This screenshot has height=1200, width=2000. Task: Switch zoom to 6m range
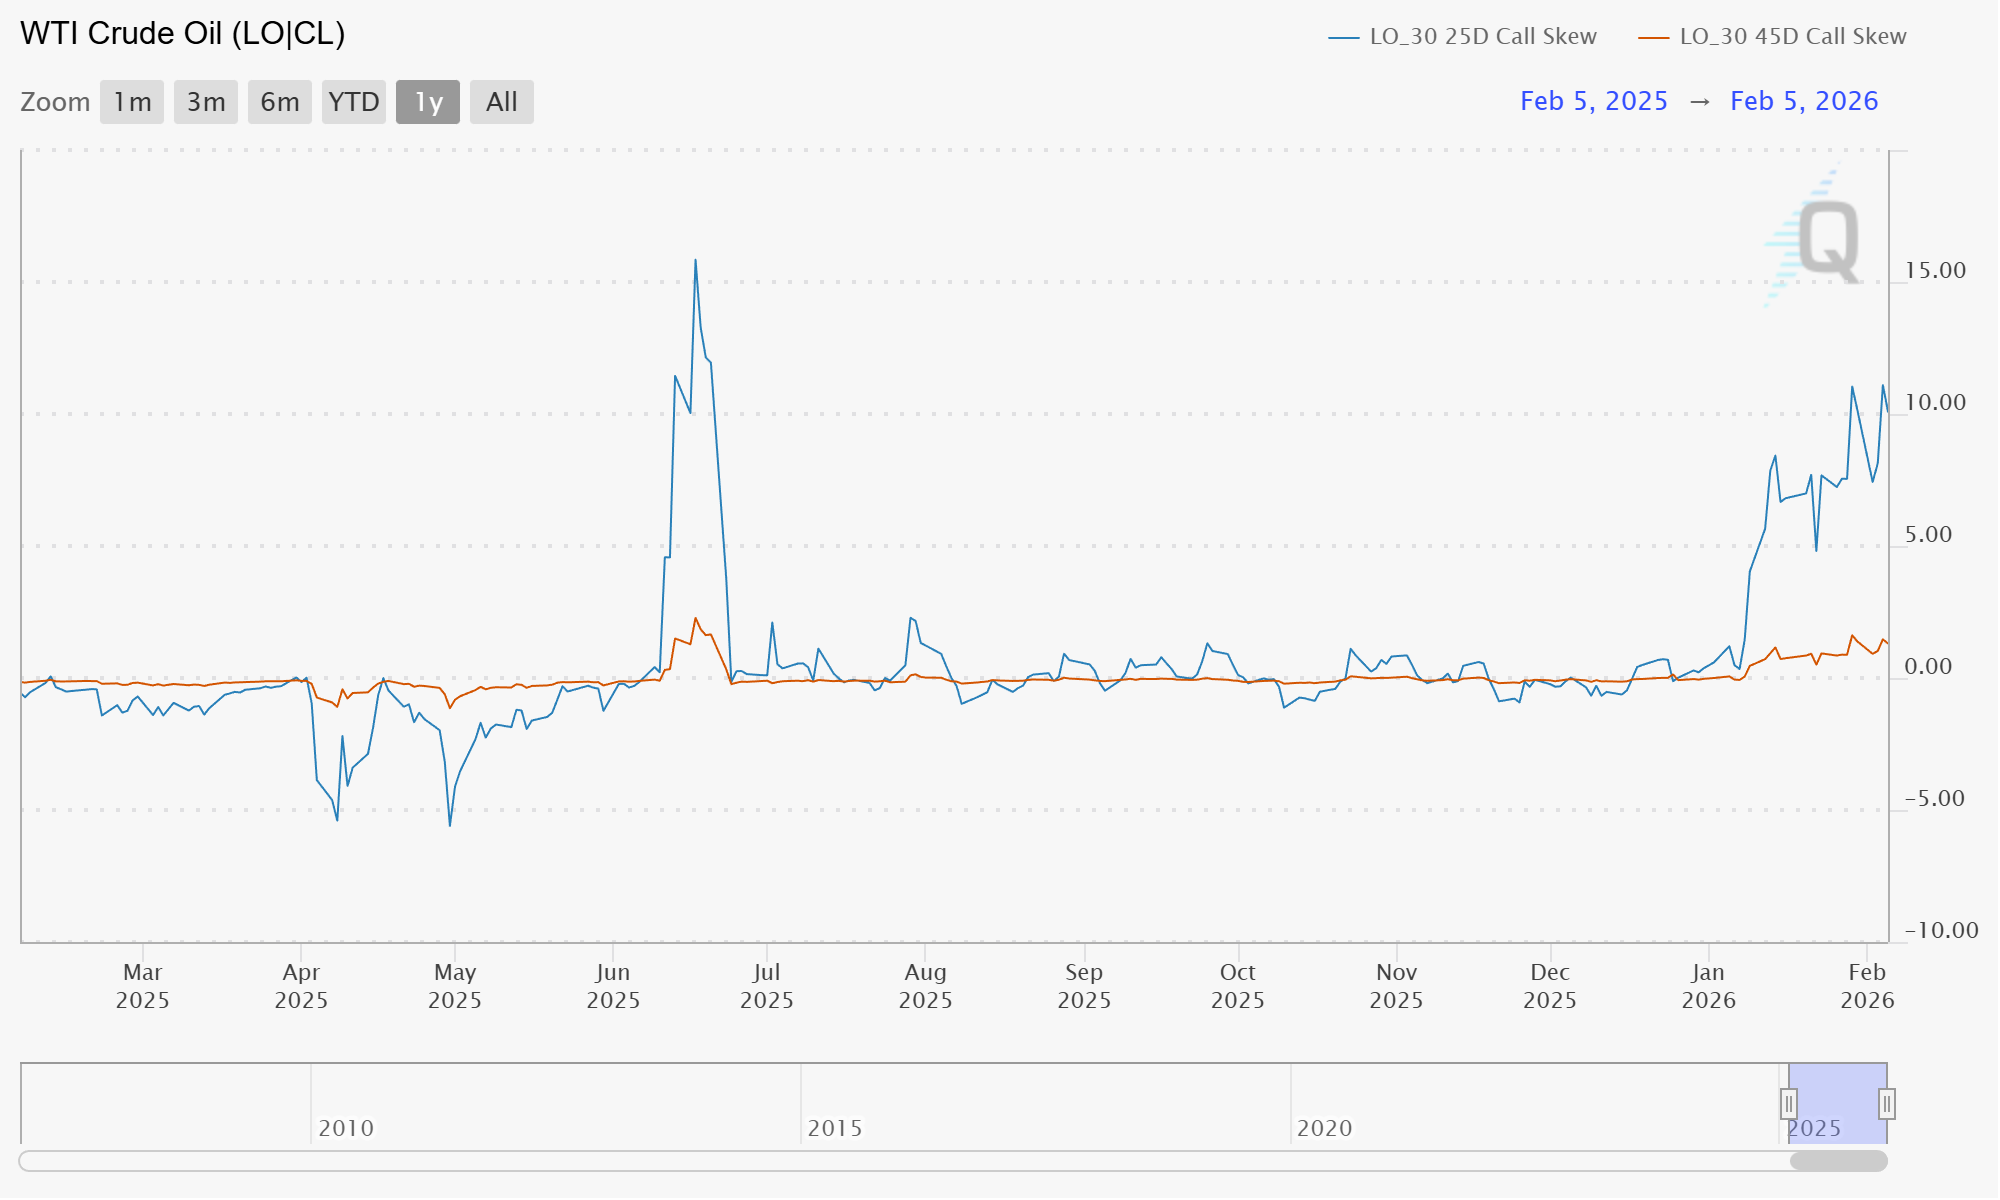[x=280, y=102]
